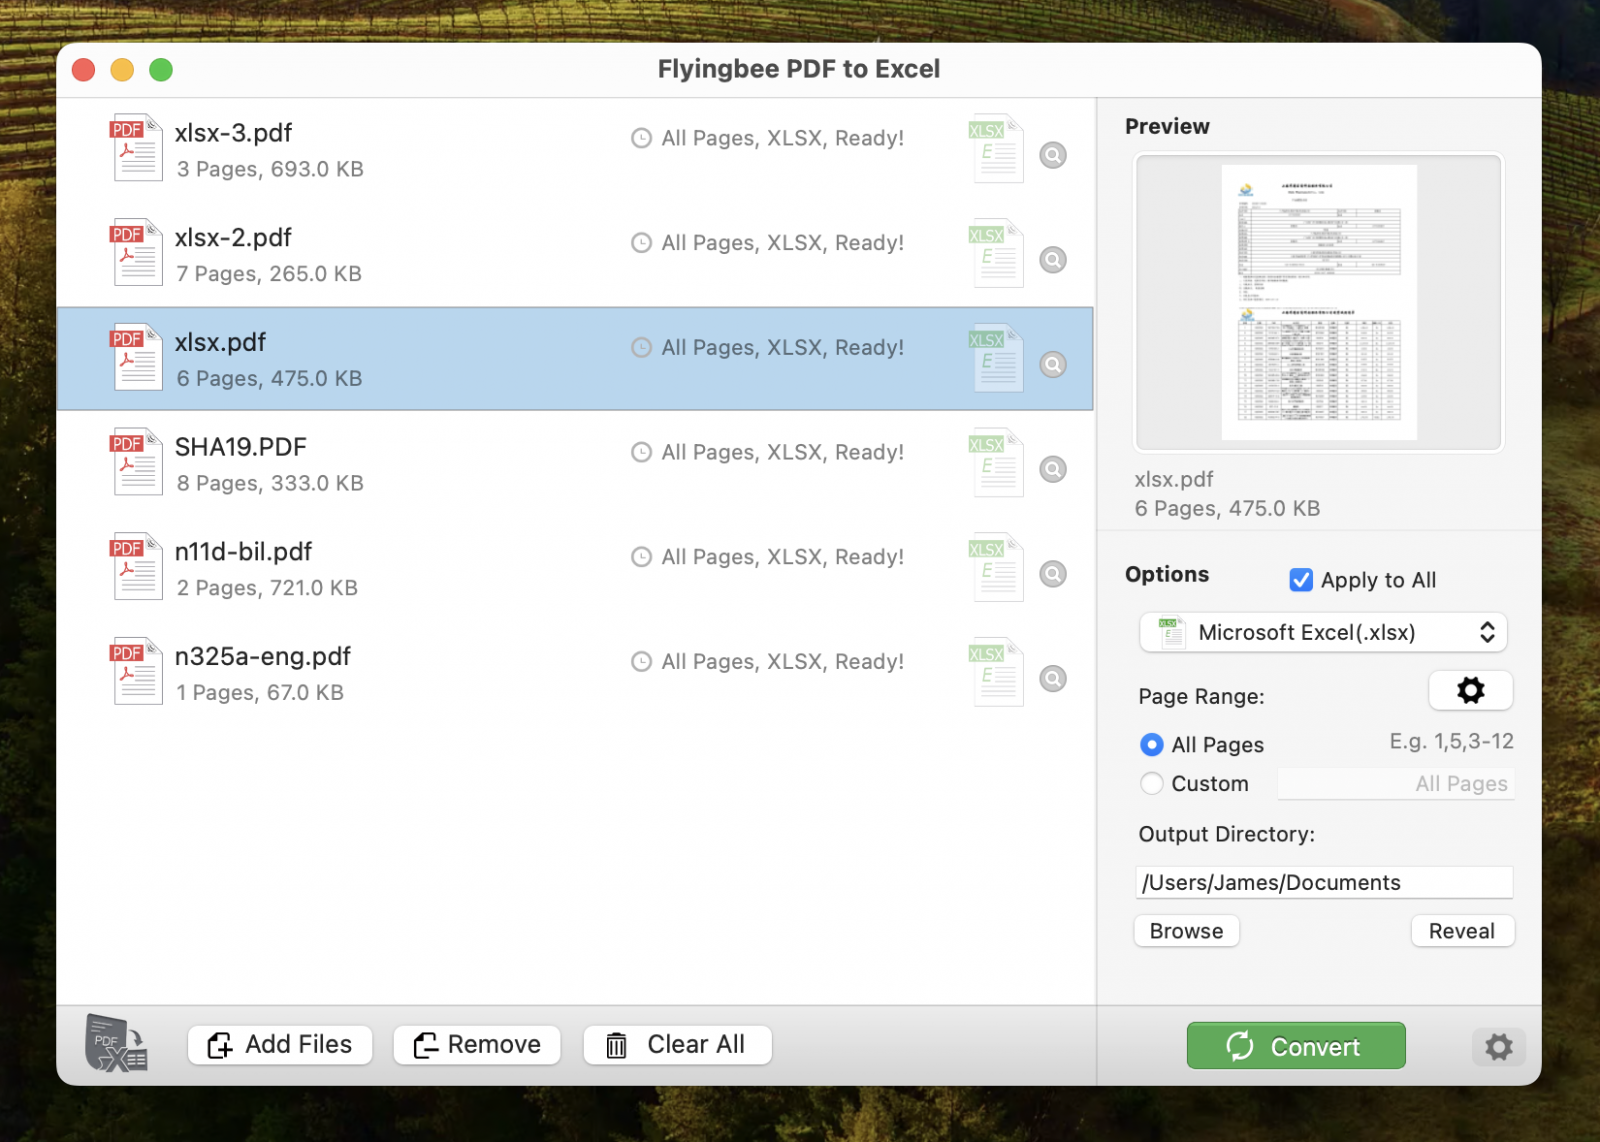Click the PDF icon for SHA19.PDF
The image size is (1600, 1142).
pyautogui.click(x=136, y=462)
